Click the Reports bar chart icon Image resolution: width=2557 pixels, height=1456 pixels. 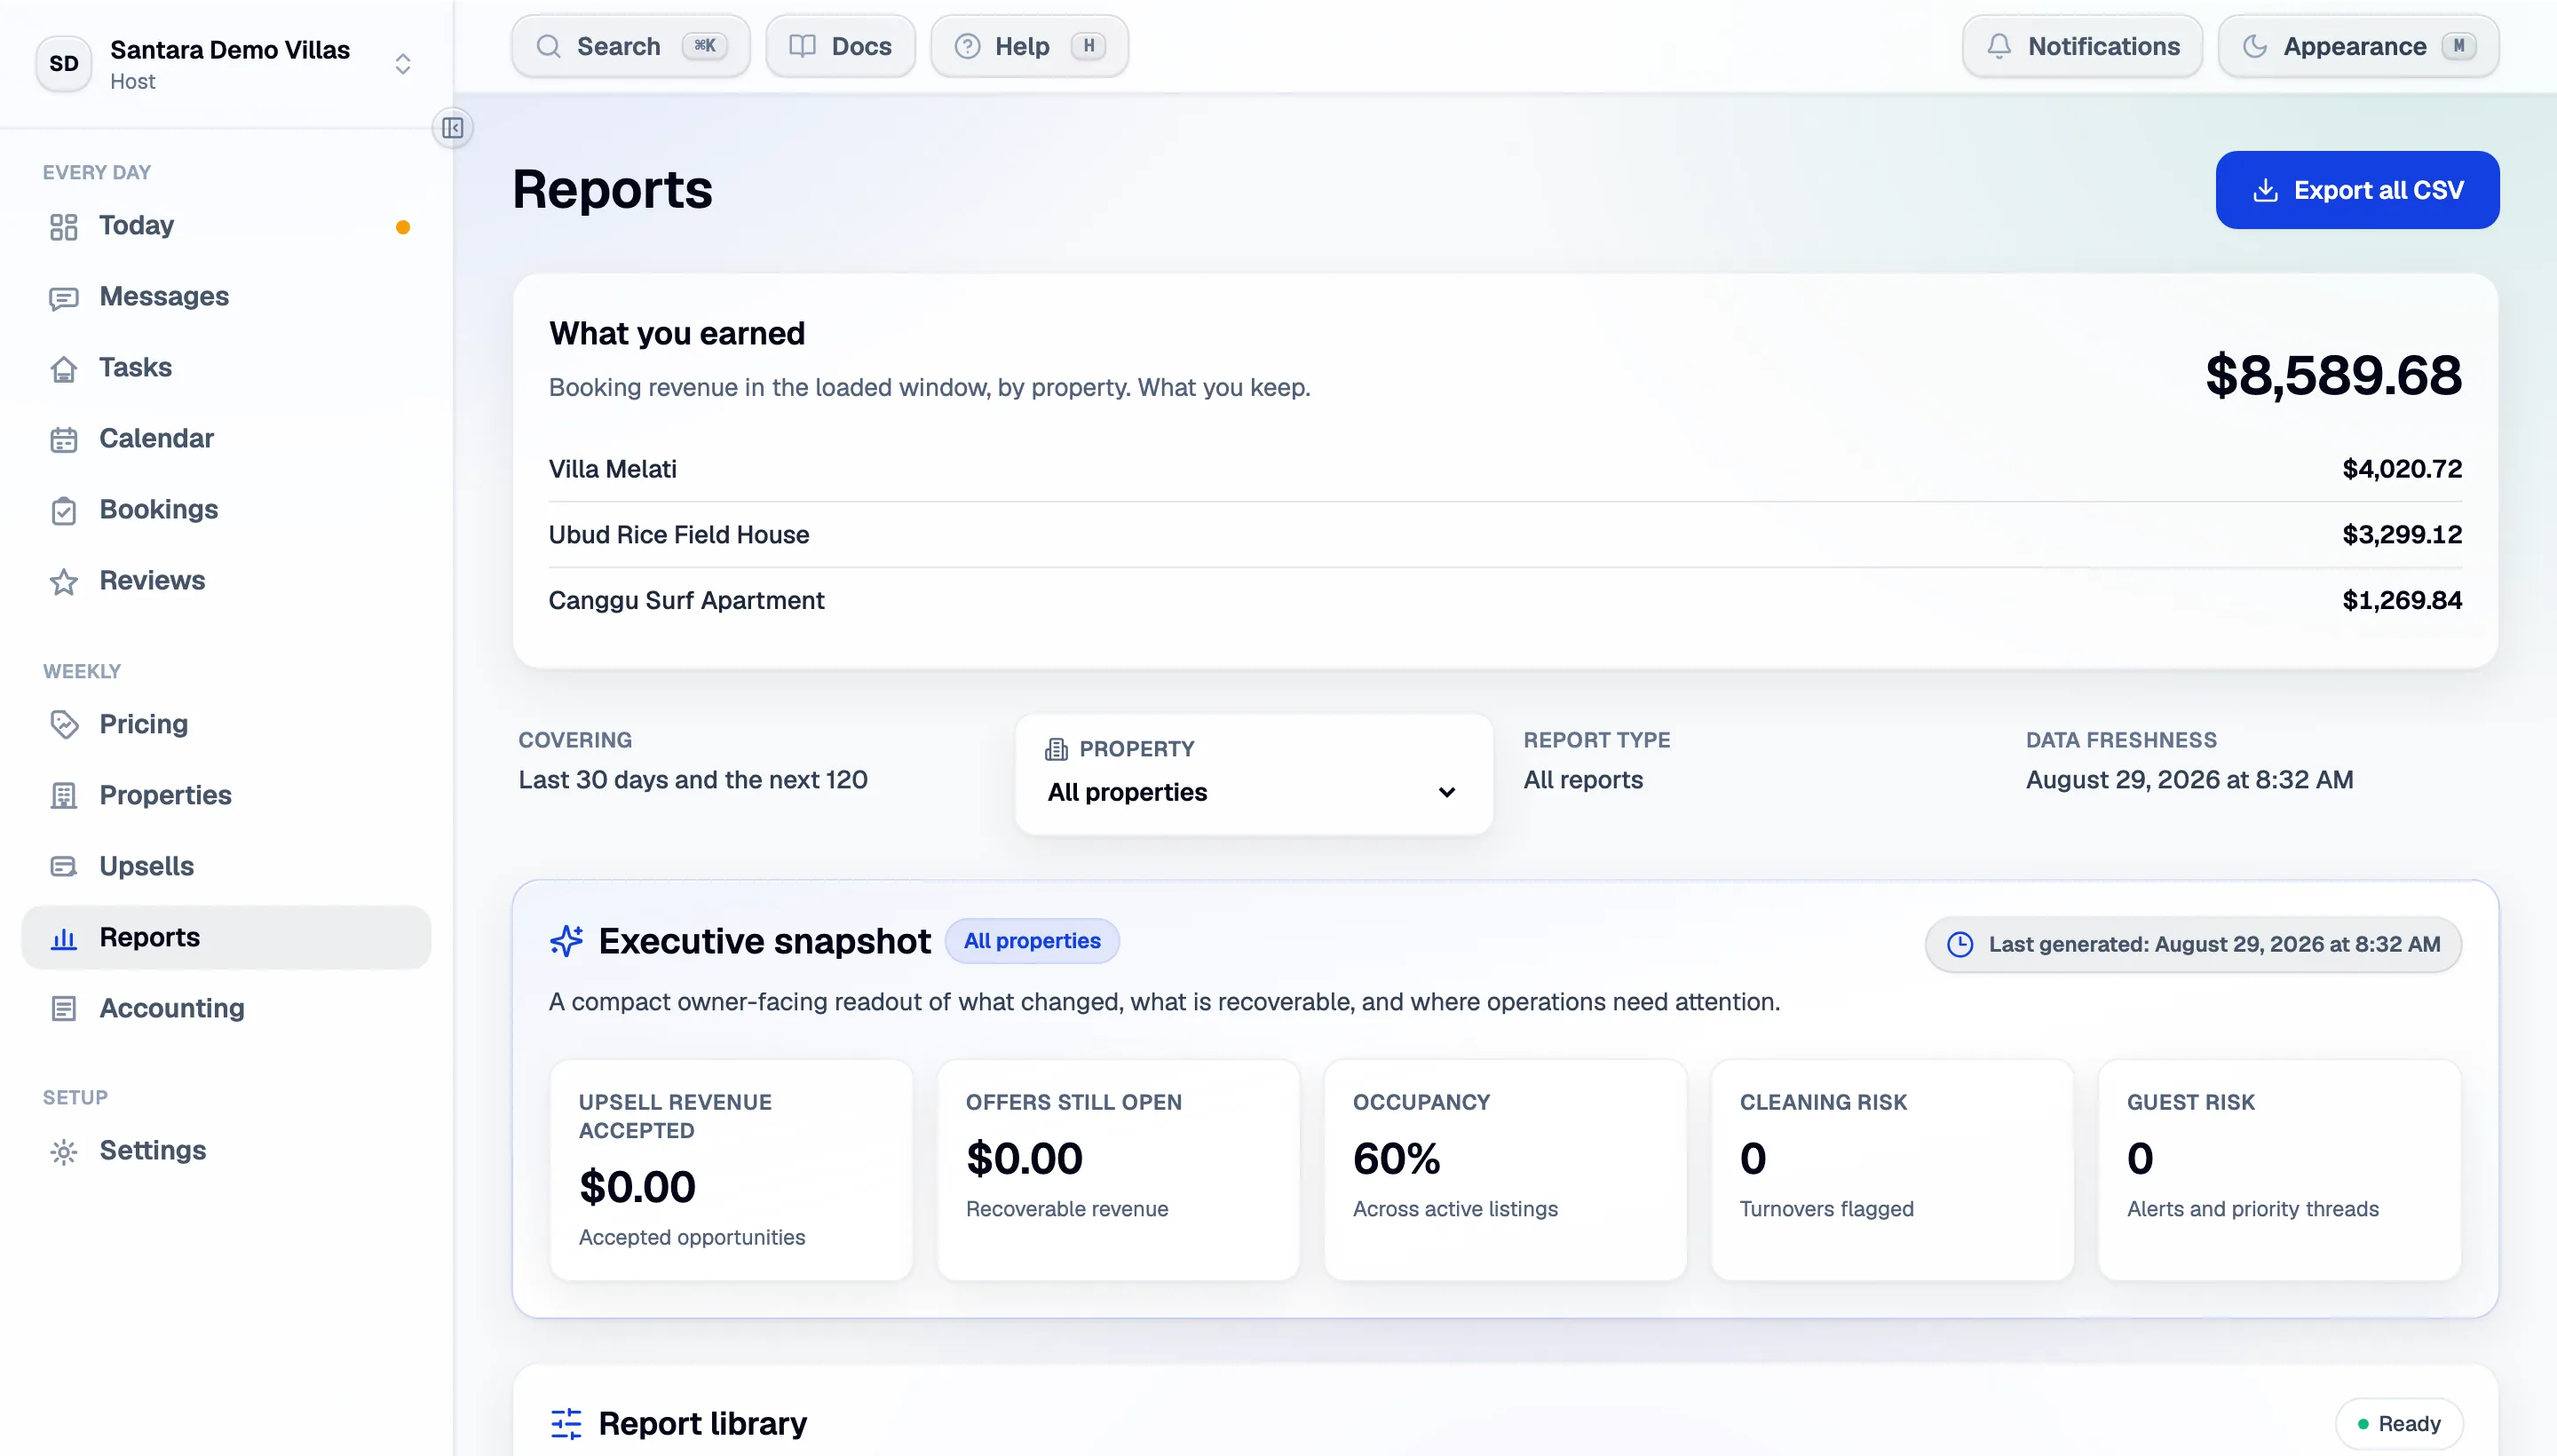point(64,938)
